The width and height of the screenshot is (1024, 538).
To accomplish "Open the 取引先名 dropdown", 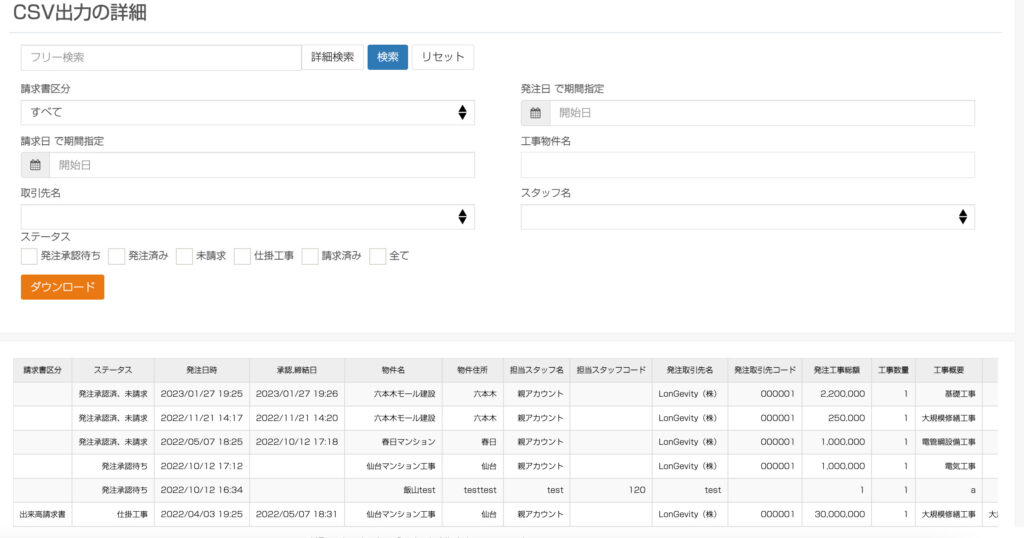I will pyautogui.click(x=248, y=217).
